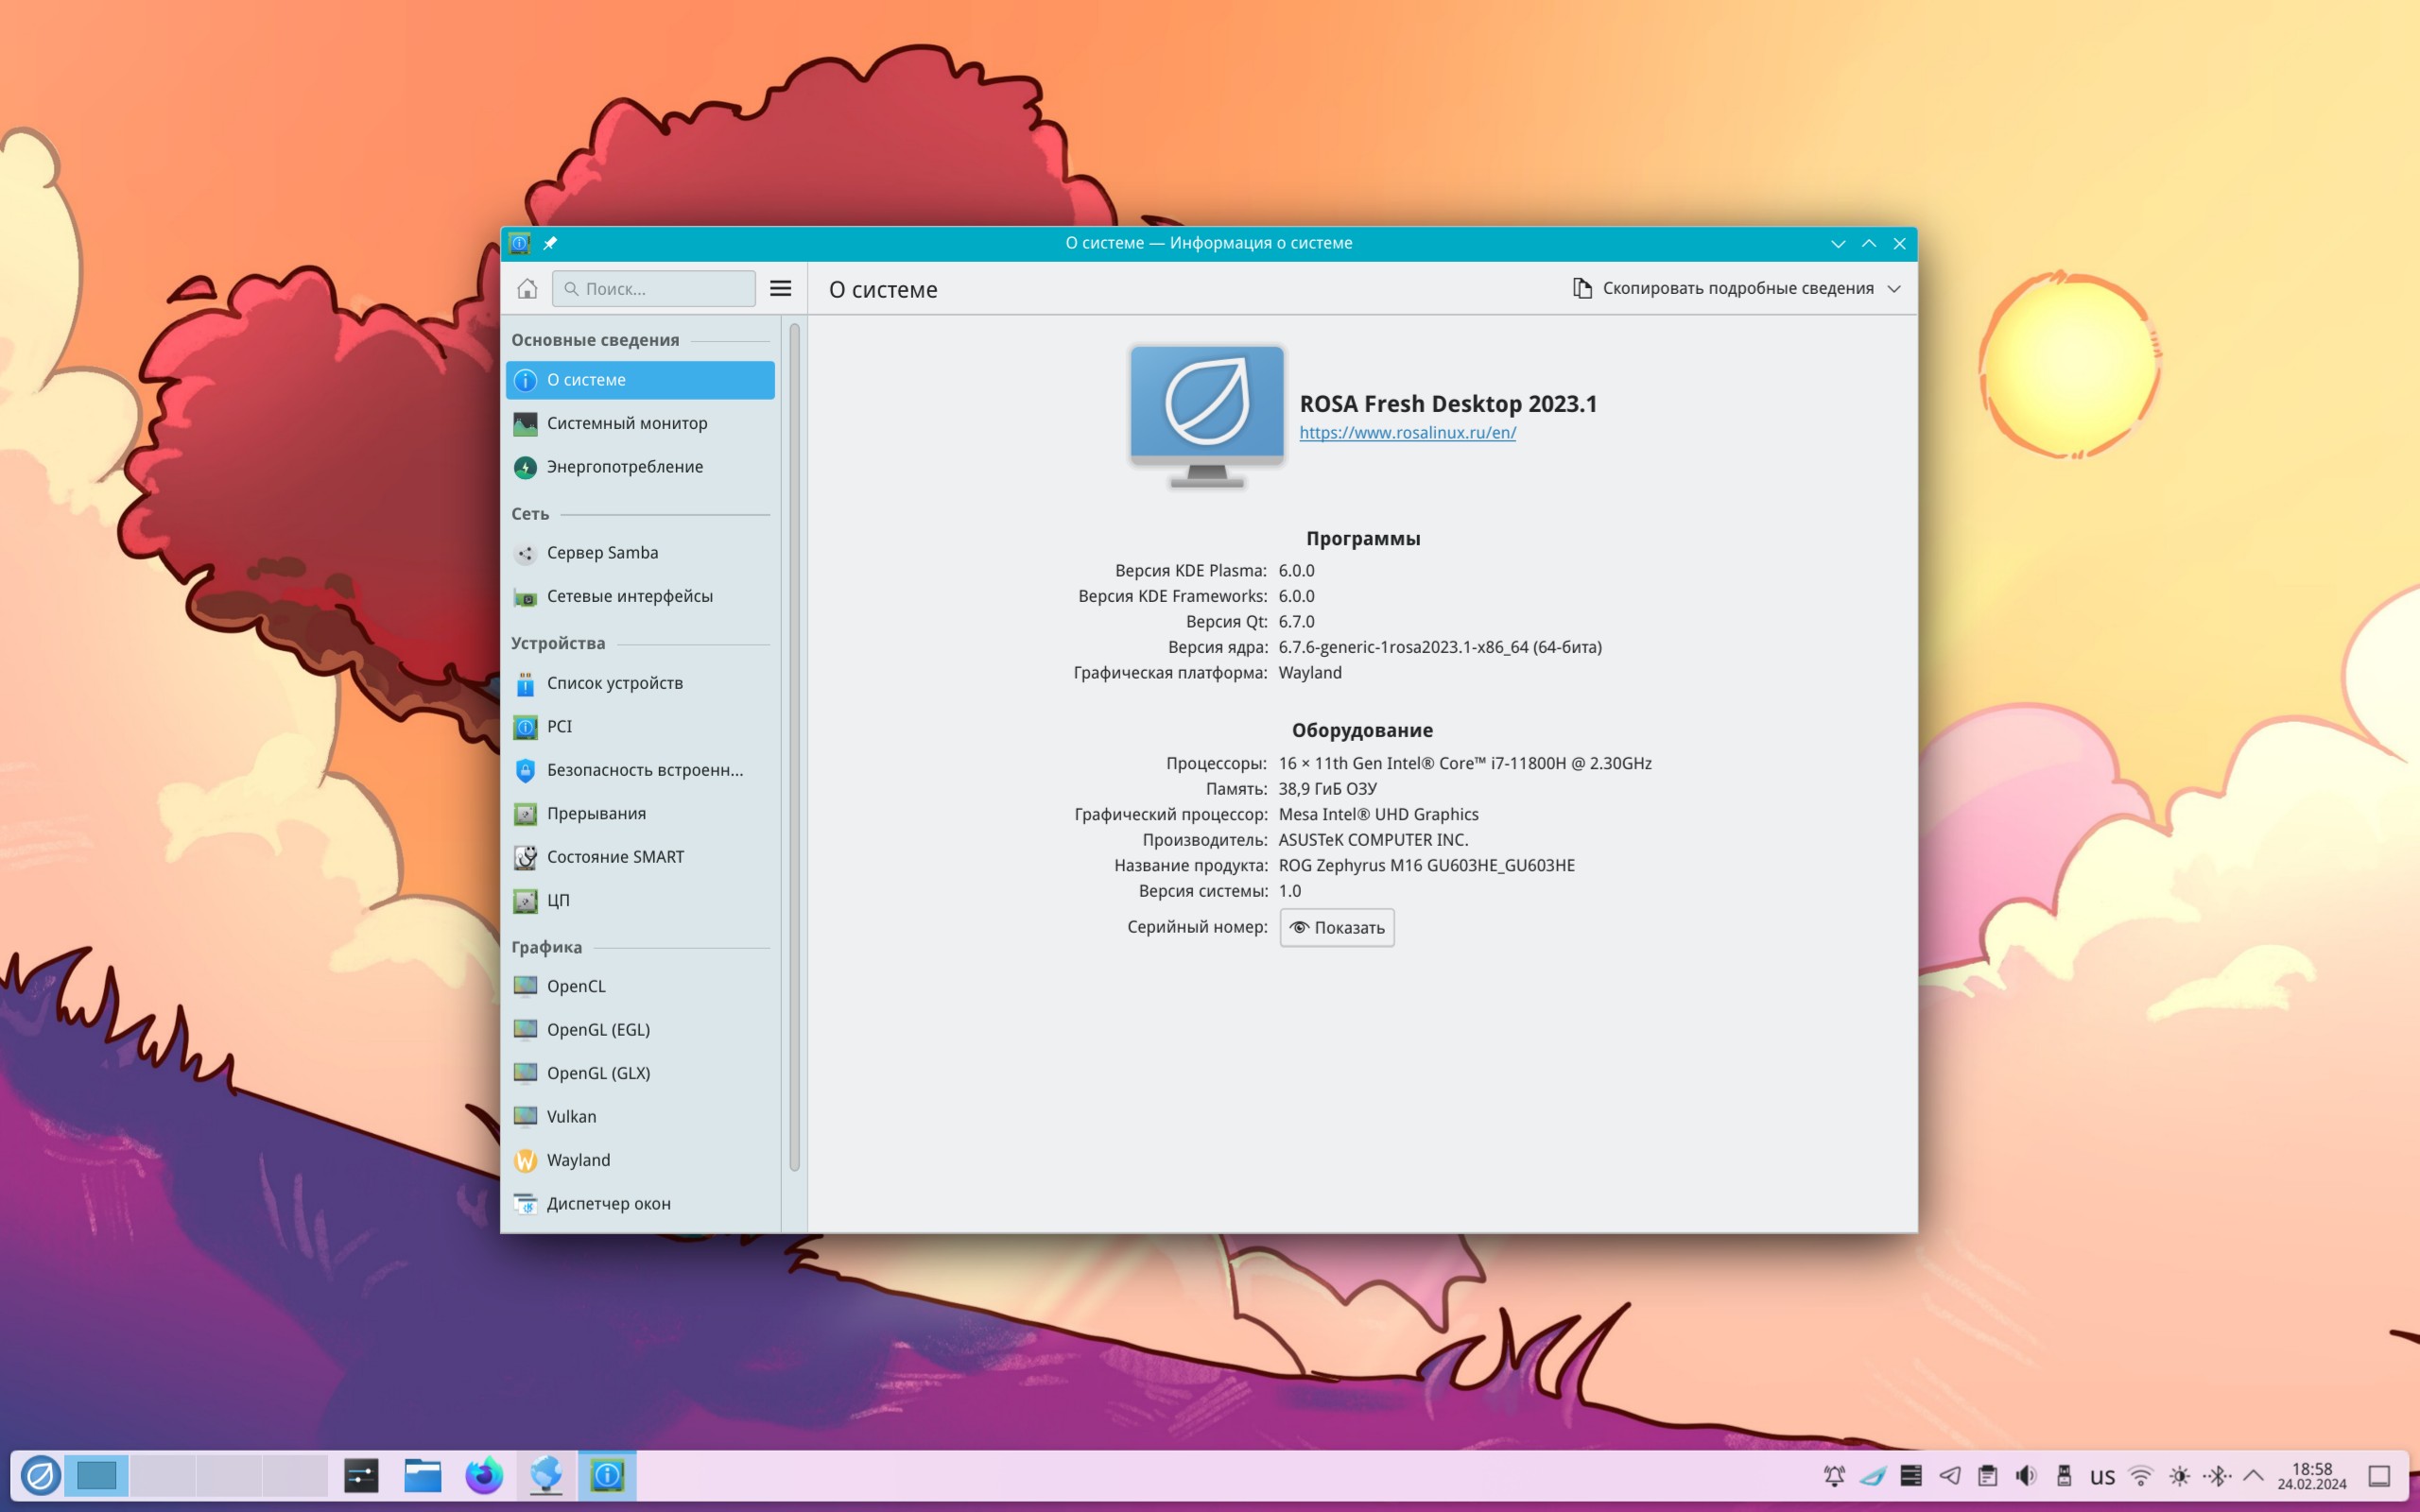The image size is (2420, 1512).
Task: Select the PCI sidebar item
Action: click(559, 727)
